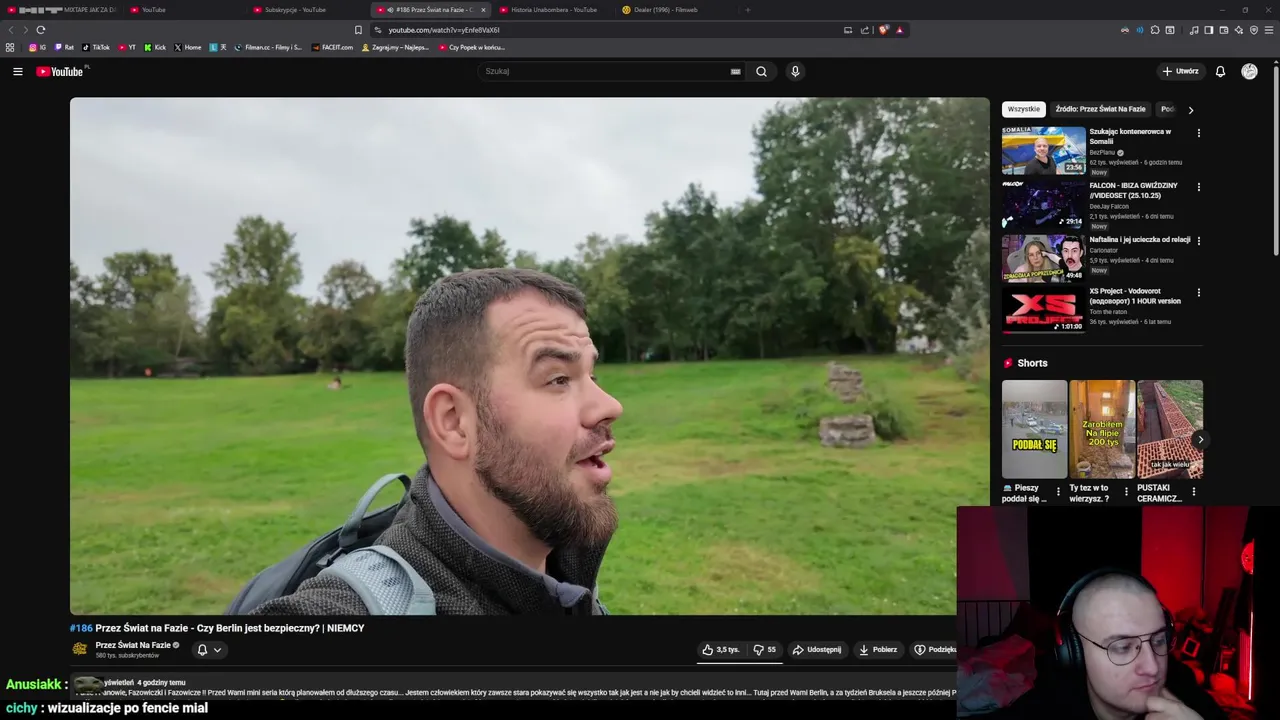The width and height of the screenshot is (1280, 720).
Task: Open Szukając kontenerowca w Somalii thumbnail
Action: click(1043, 150)
